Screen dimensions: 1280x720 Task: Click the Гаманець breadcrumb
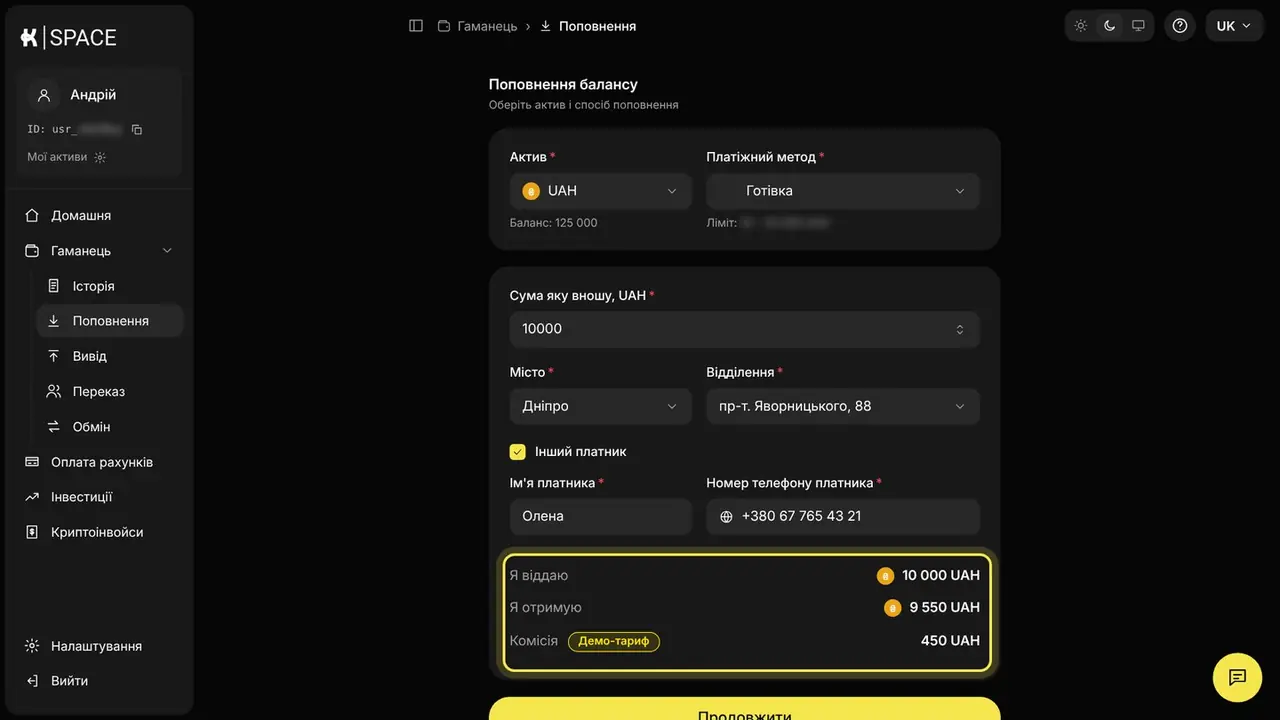[477, 26]
